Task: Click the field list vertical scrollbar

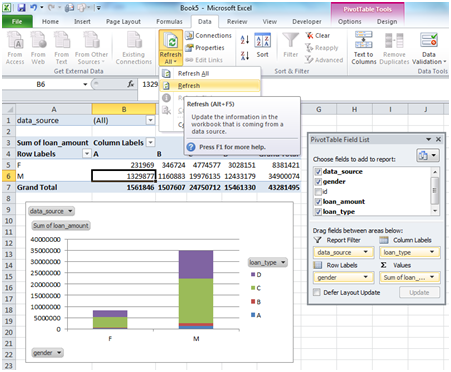Action: point(434,191)
